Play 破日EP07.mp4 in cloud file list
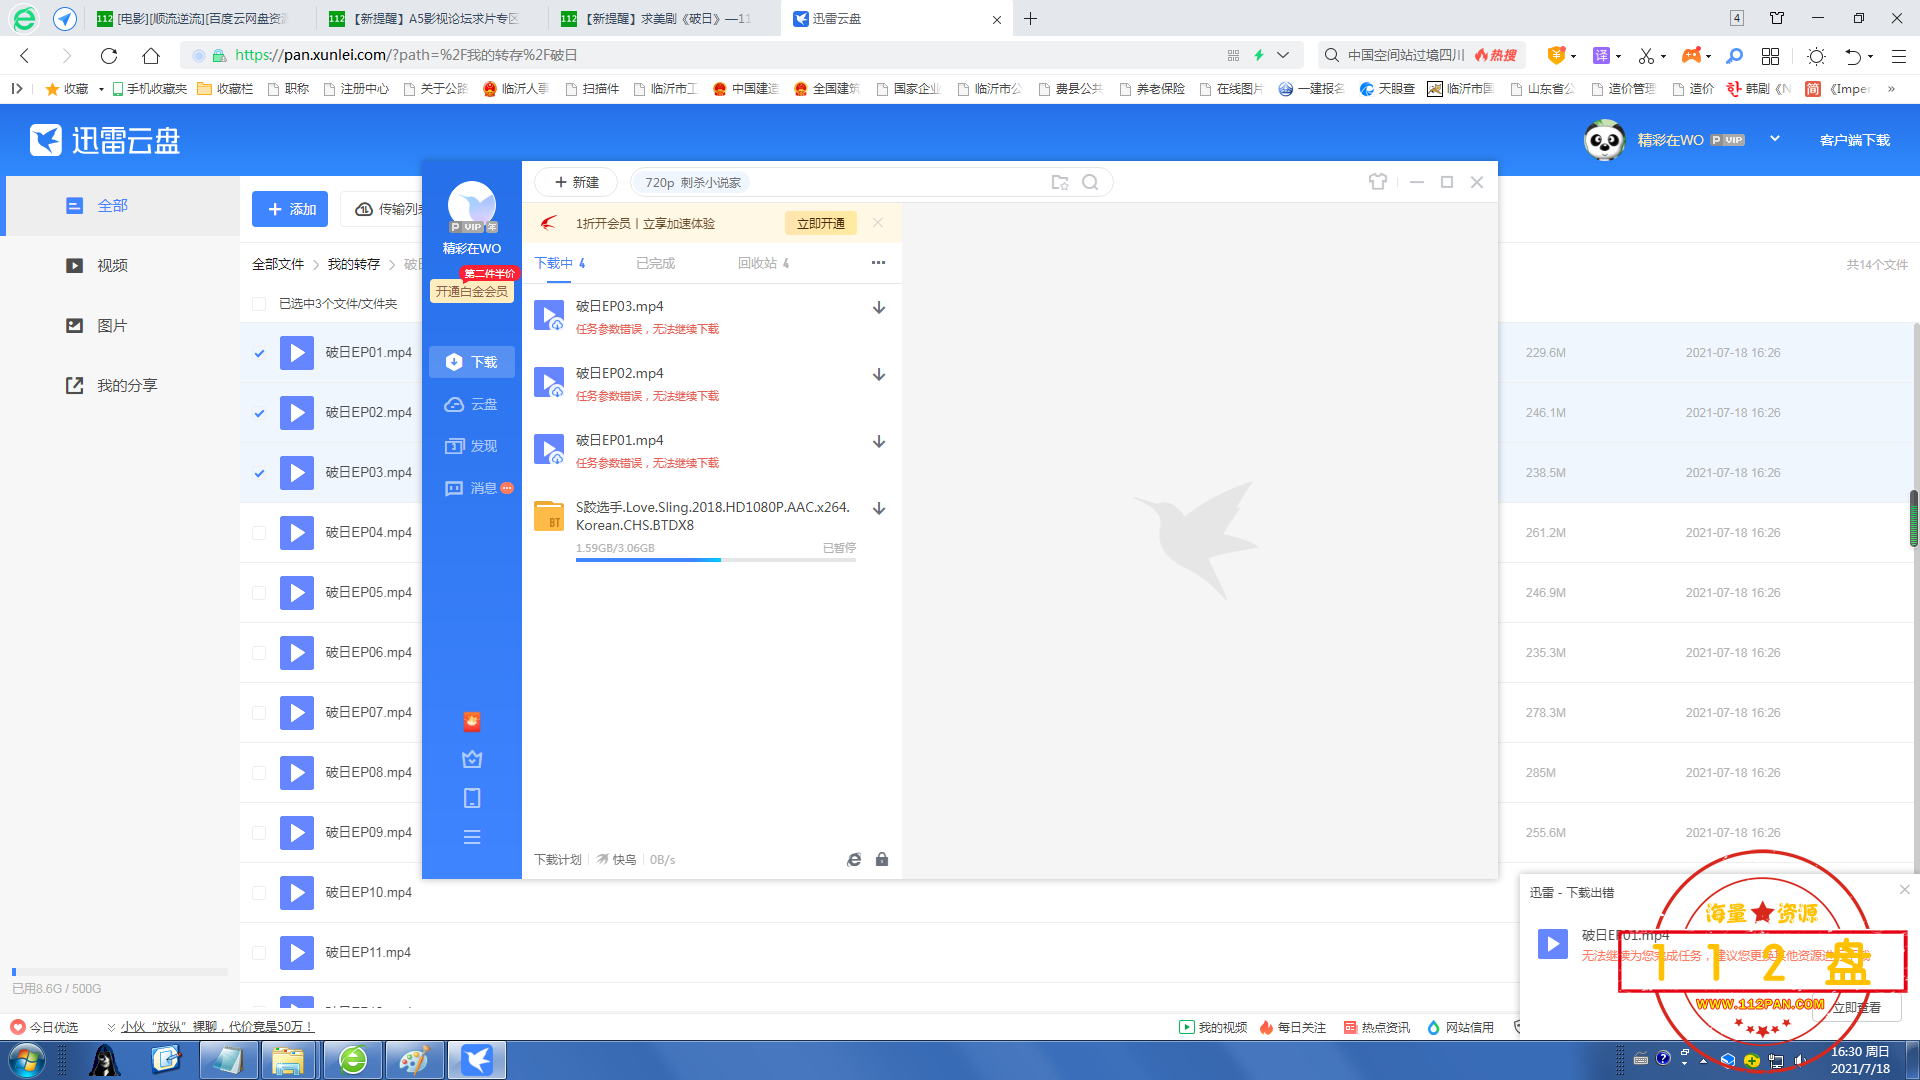The height and width of the screenshot is (1080, 1920). point(296,713)
